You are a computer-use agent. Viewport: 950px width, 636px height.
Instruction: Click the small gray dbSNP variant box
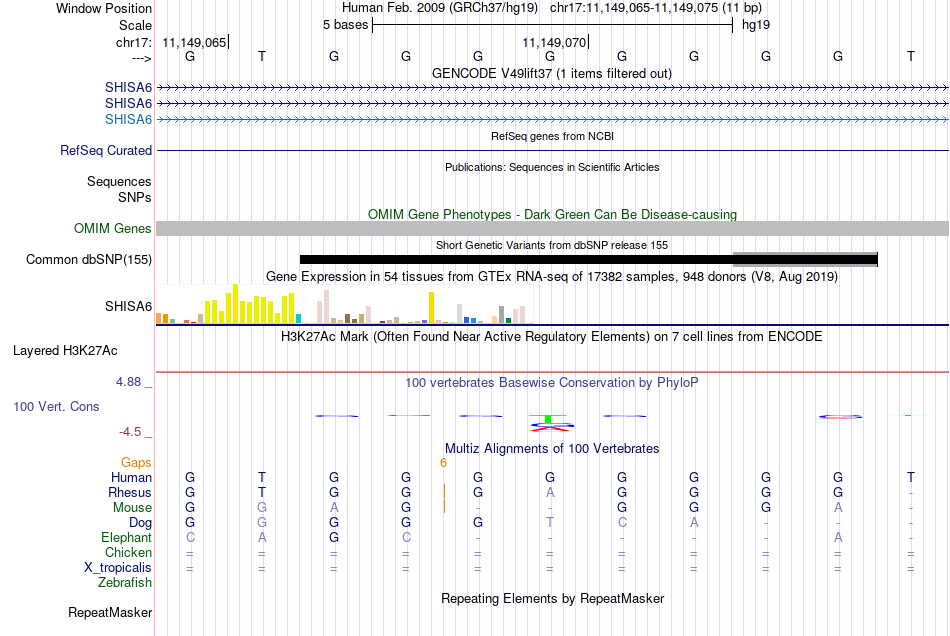805,259
